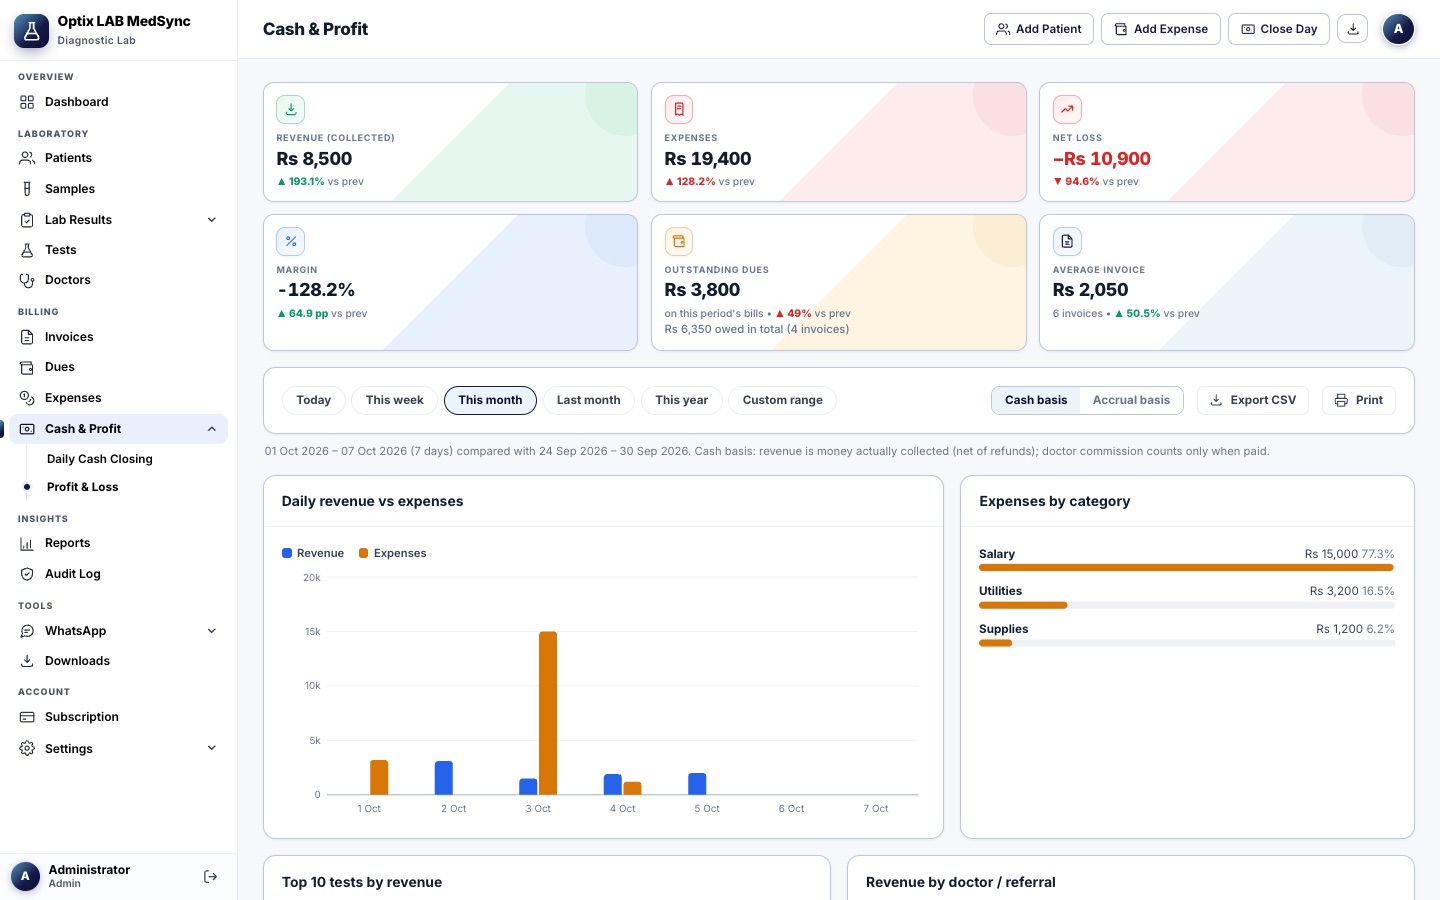Viewport: 1440px width, 900px height.
Task: Click the Margin percent icon
Action: tap(291, 241)
